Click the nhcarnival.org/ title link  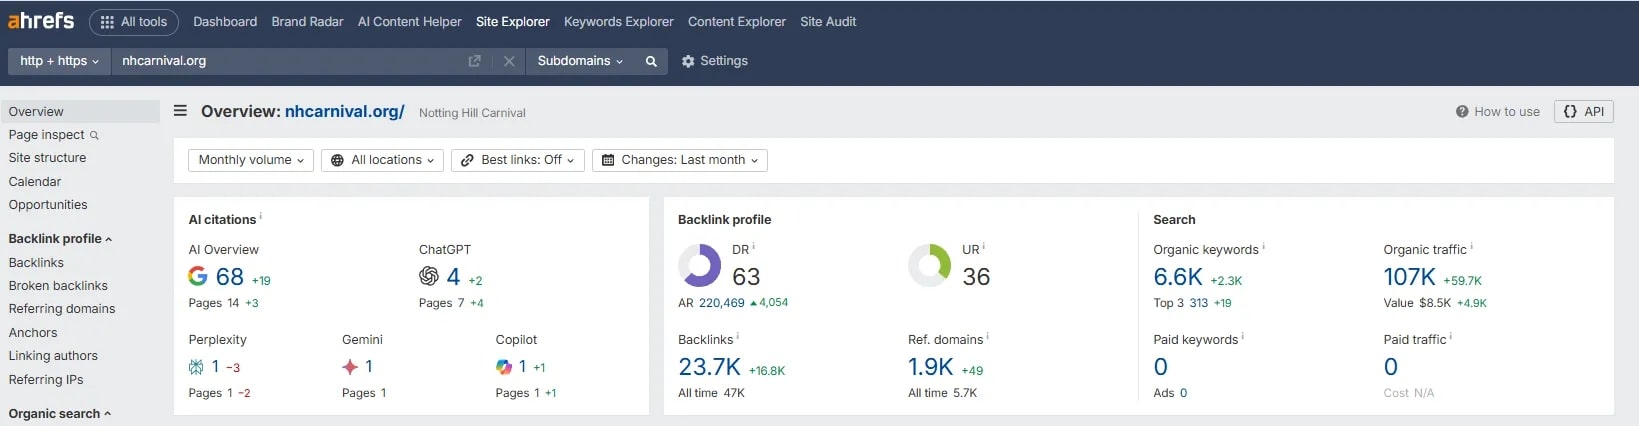(x=345, y=111)
